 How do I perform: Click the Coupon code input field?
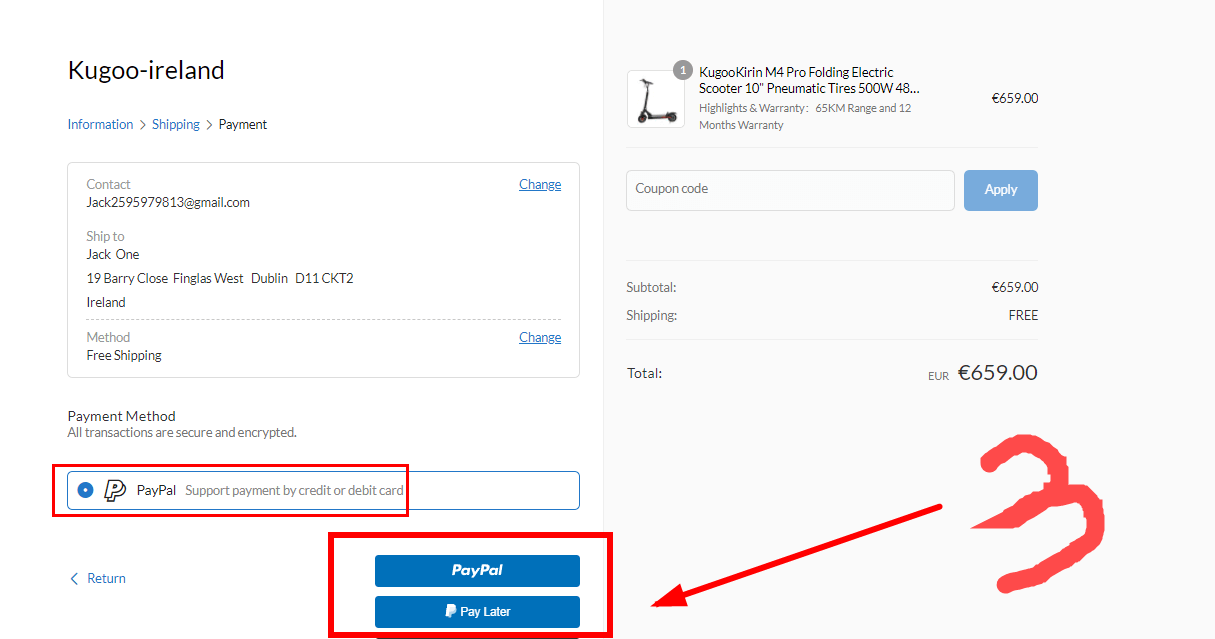coord(790,190)
